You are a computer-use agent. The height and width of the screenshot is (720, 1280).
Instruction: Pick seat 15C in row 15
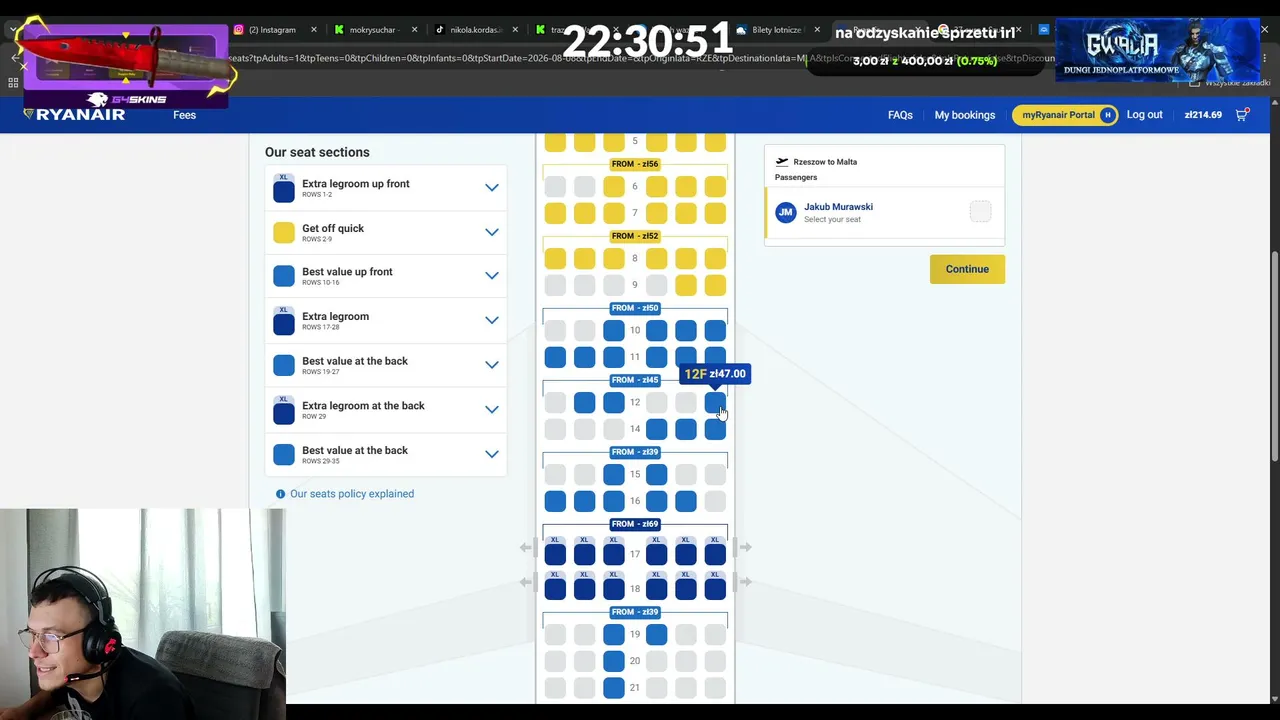click(x=613, y=474)
